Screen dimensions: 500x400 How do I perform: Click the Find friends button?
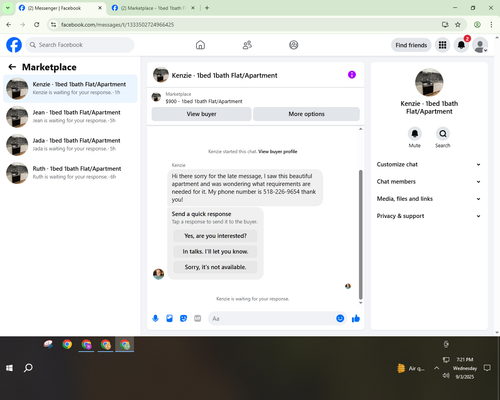coord(411,45)
